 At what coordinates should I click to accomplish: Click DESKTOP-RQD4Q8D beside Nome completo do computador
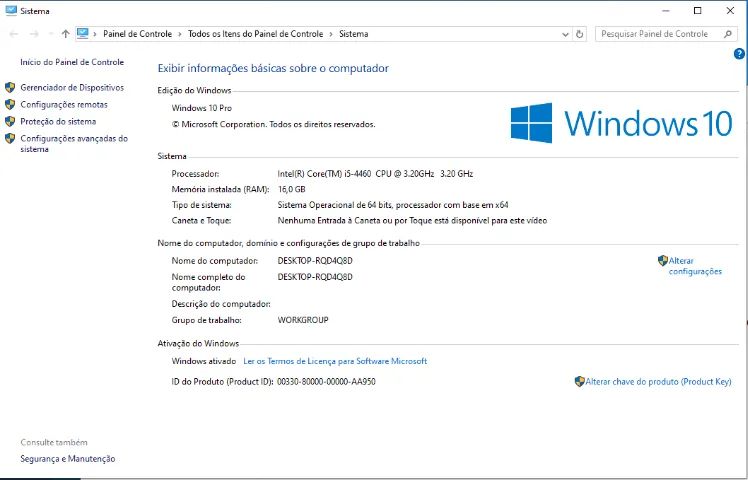pyautogui.click(x=315, y=277)
